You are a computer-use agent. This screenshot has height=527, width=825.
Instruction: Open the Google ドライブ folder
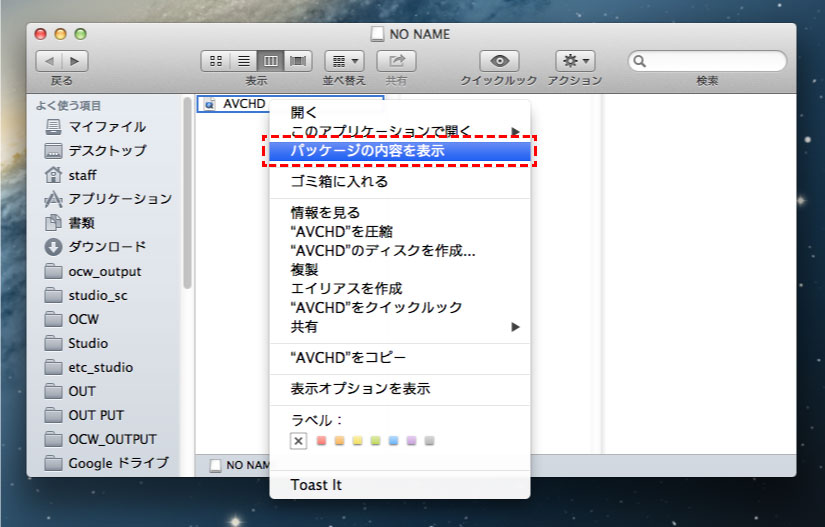click(x=107, y=463)
